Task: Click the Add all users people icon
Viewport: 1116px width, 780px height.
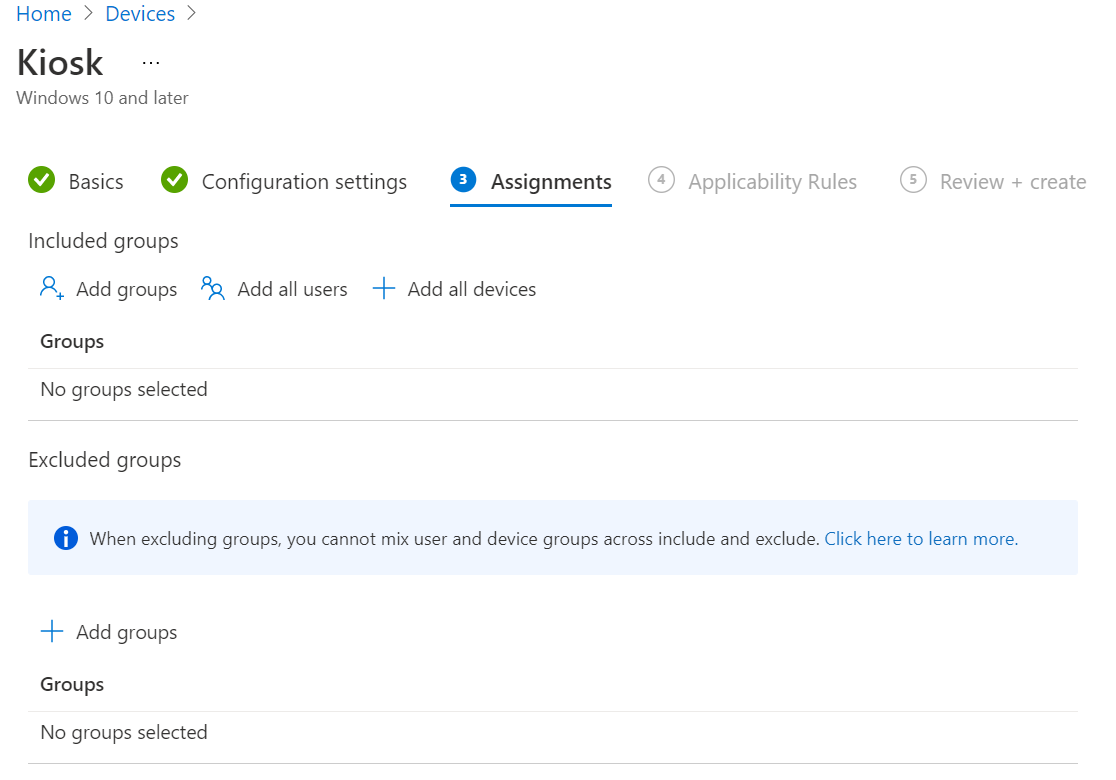Action: coord(213,289)
